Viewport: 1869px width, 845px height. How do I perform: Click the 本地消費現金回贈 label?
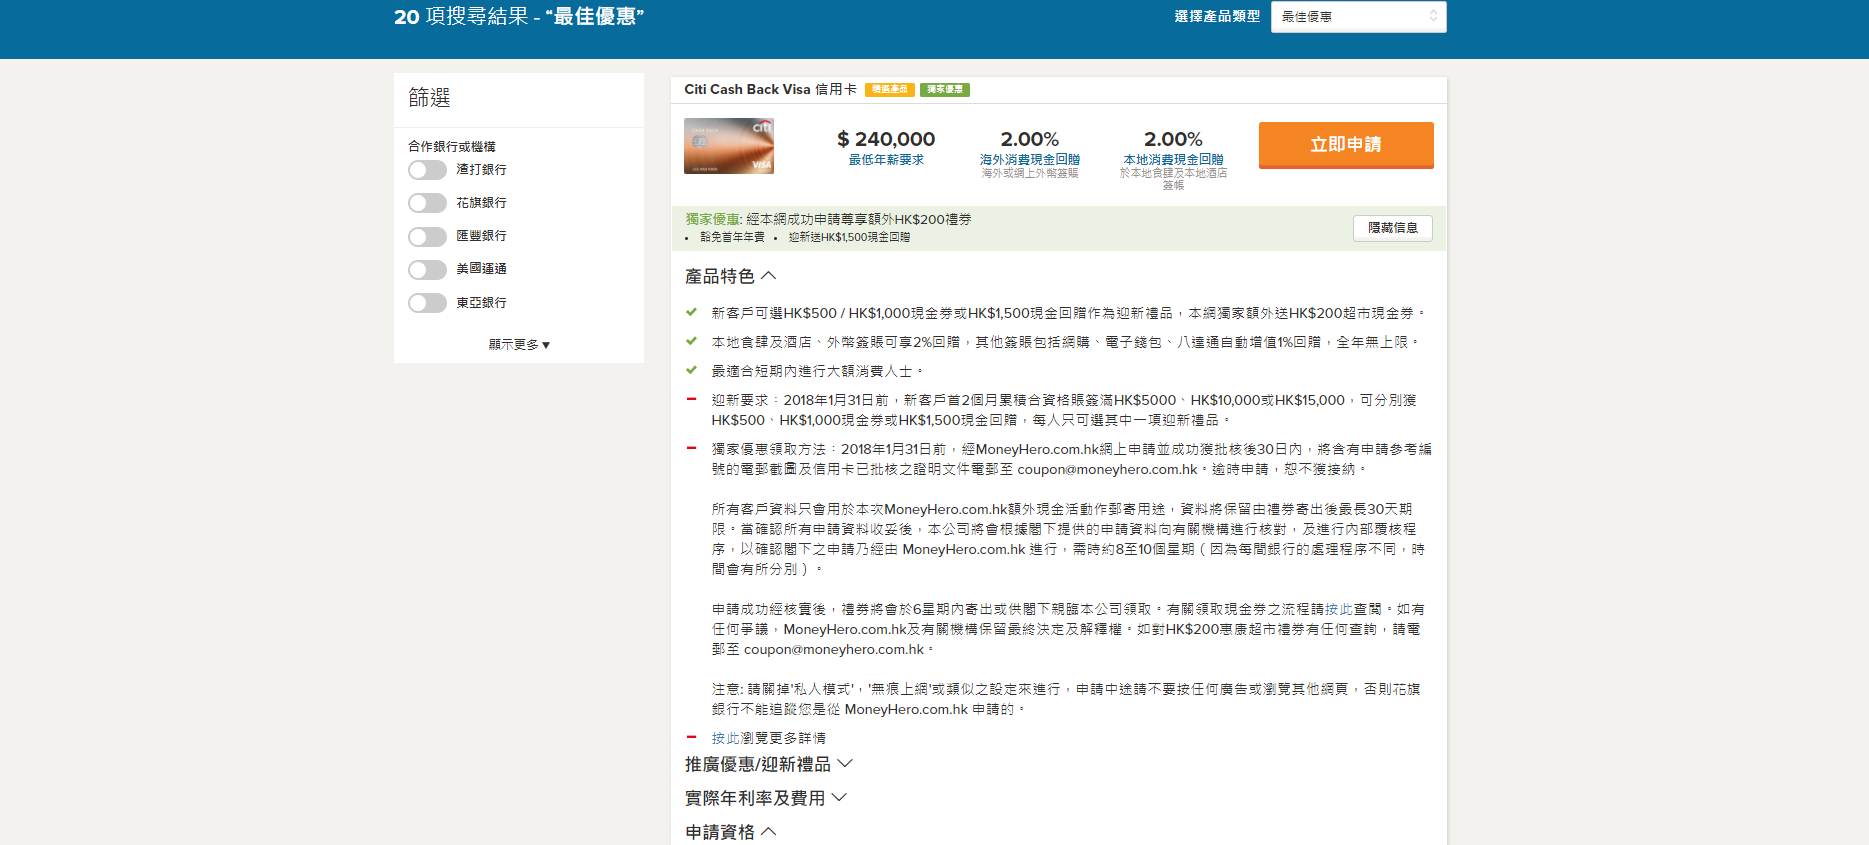1173,160
